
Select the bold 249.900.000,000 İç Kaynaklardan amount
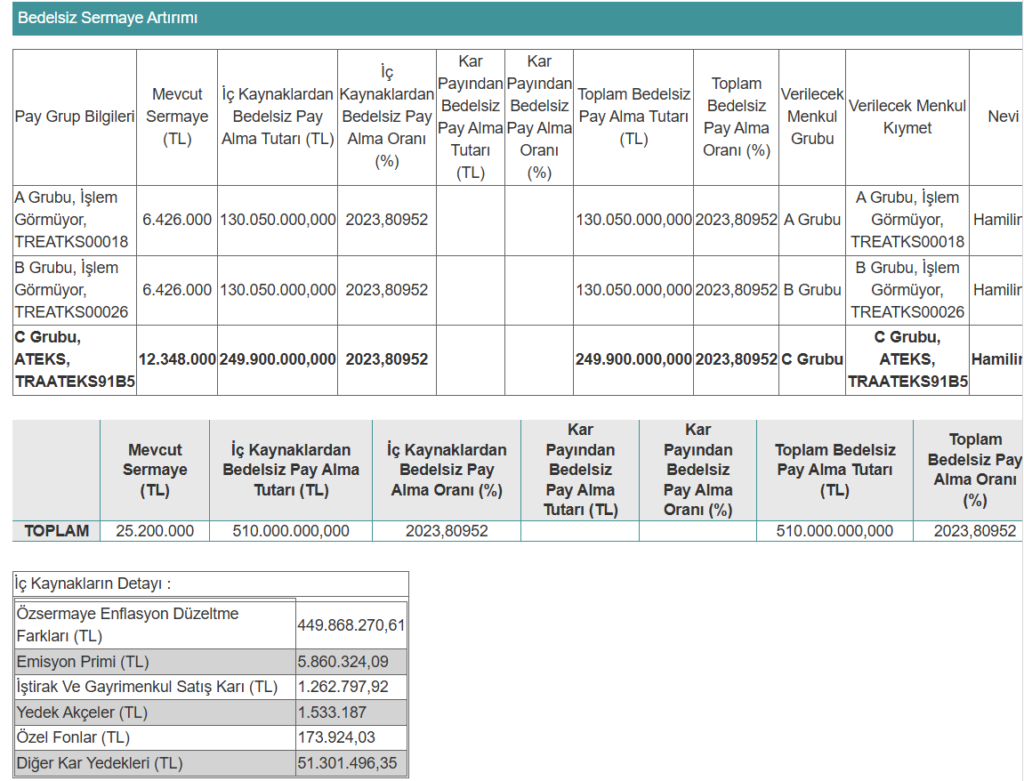[278, 360]
